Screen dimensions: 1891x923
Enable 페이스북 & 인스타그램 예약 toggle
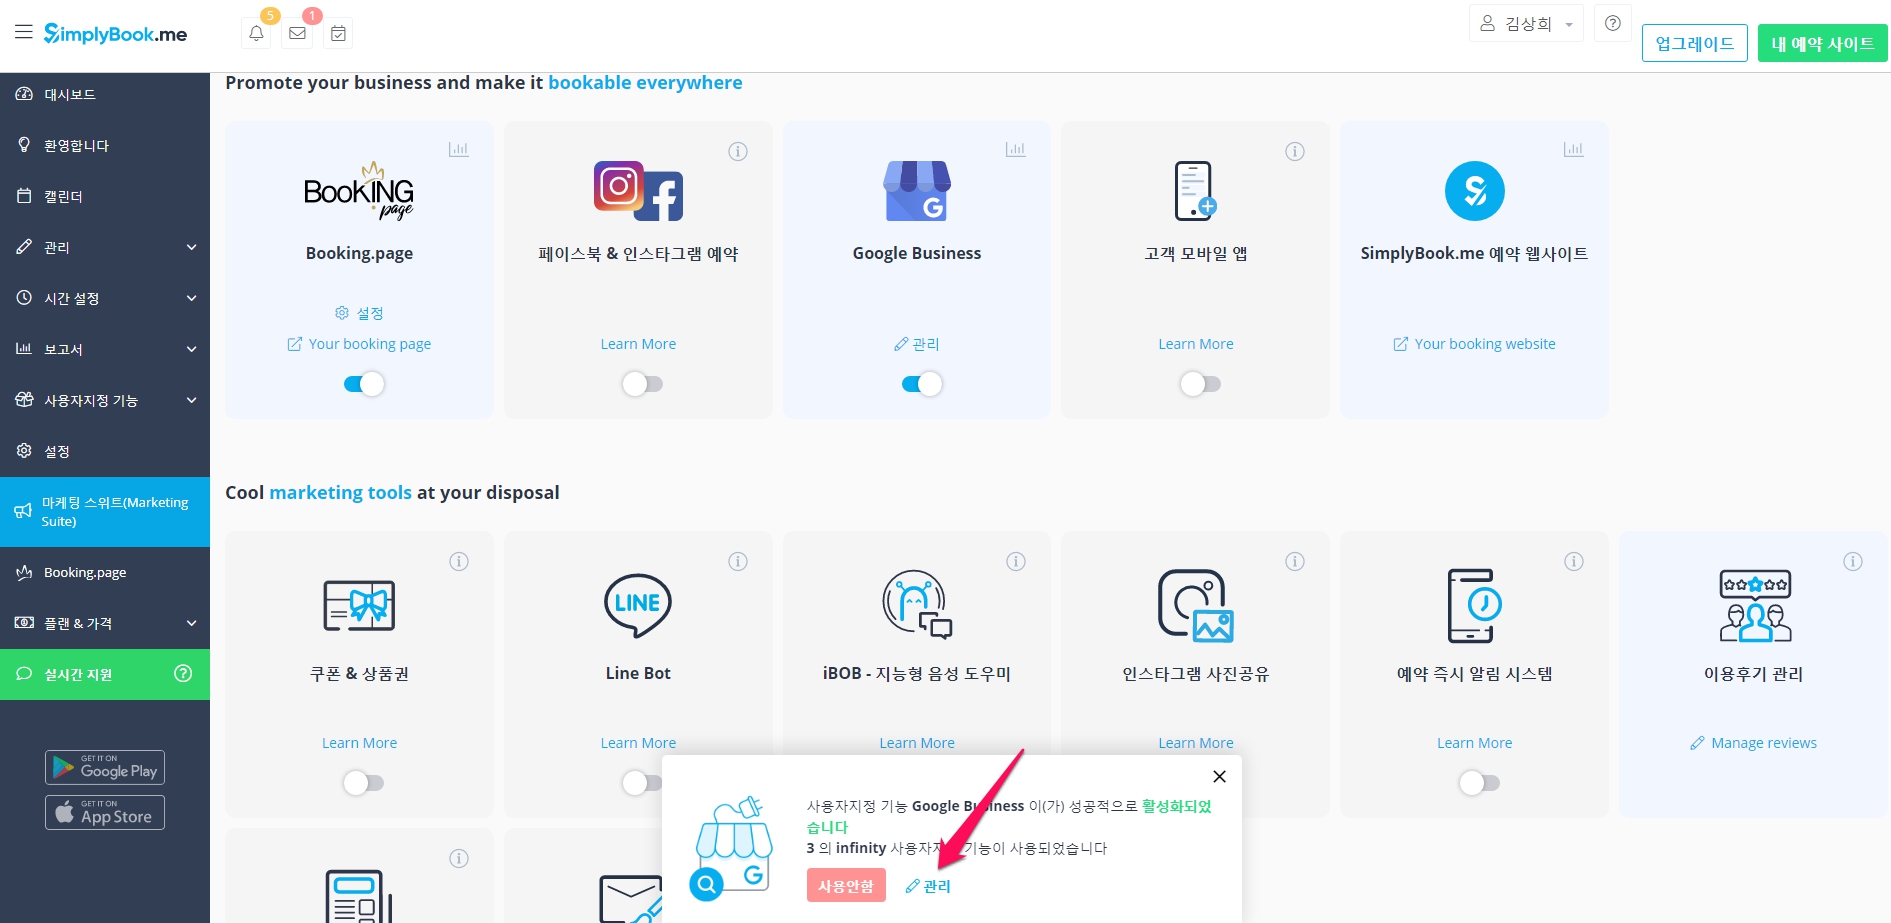[x=642, y=384]
